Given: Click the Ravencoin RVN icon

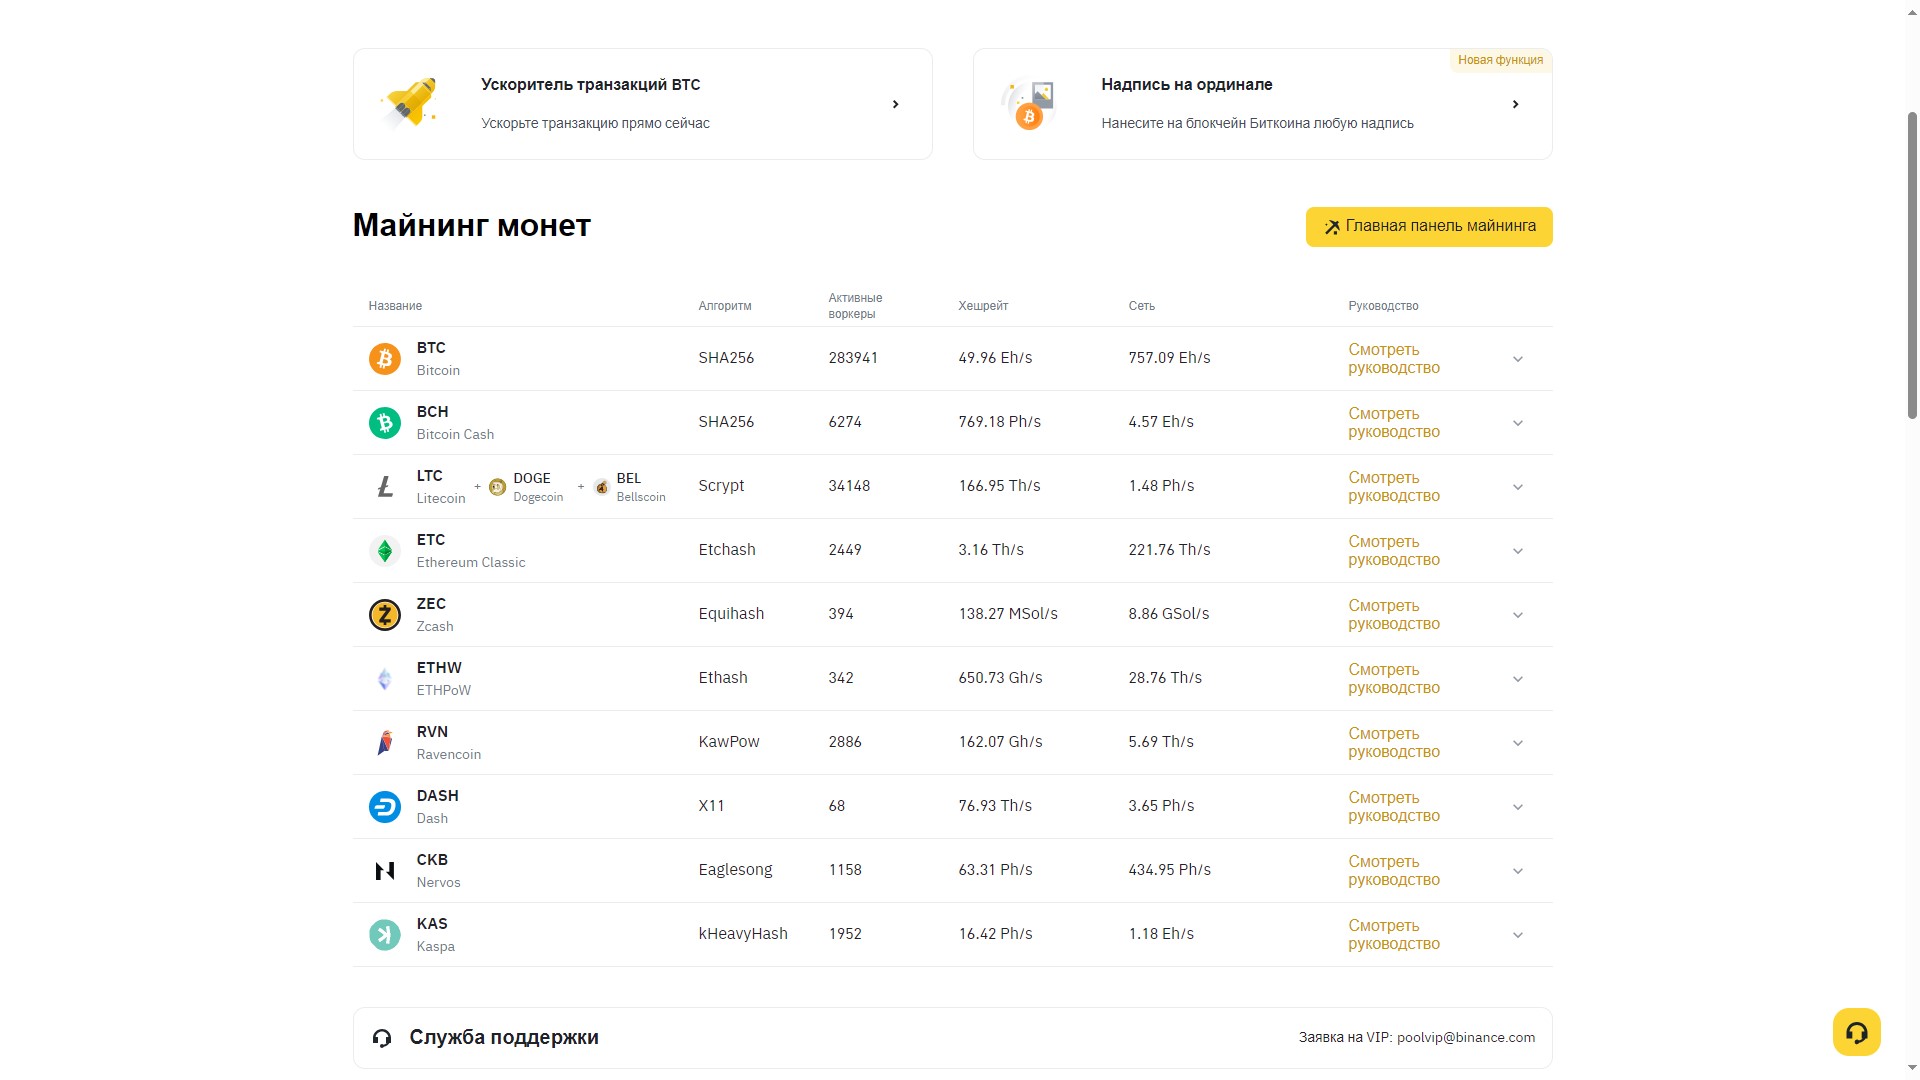Looking at the screenshot, I should 385,742.
